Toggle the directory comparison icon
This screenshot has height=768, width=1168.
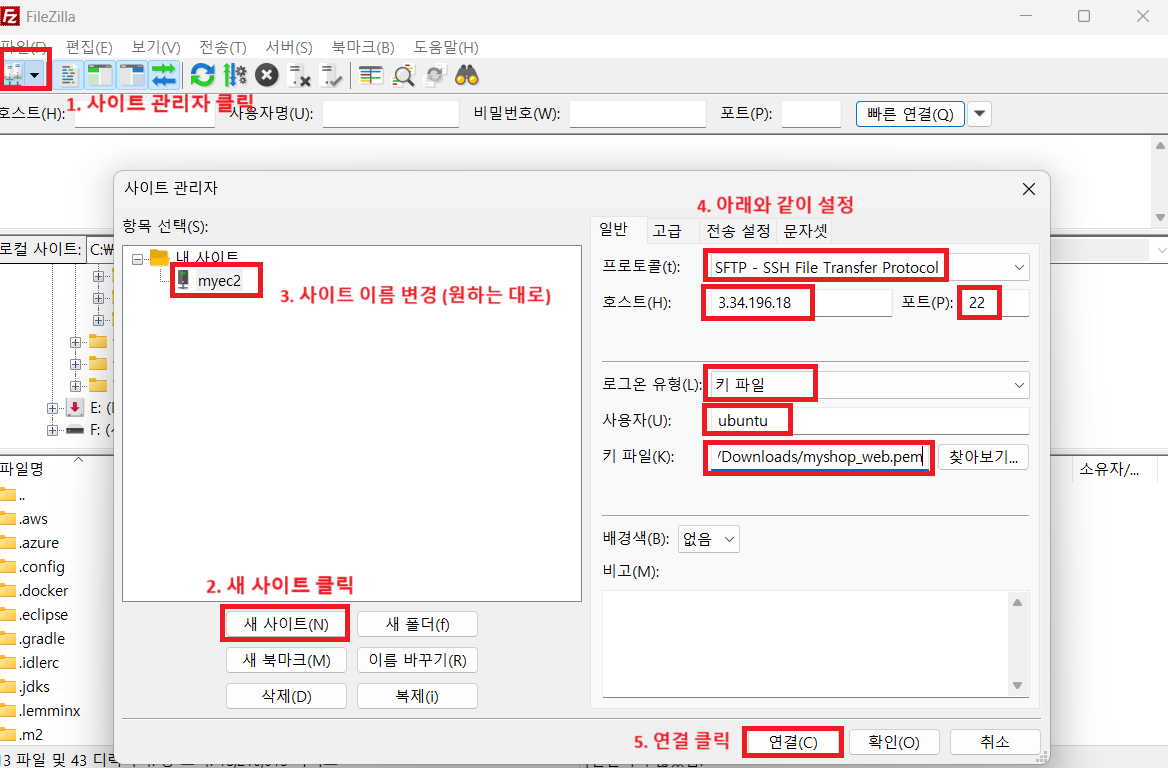coord(403,75)
